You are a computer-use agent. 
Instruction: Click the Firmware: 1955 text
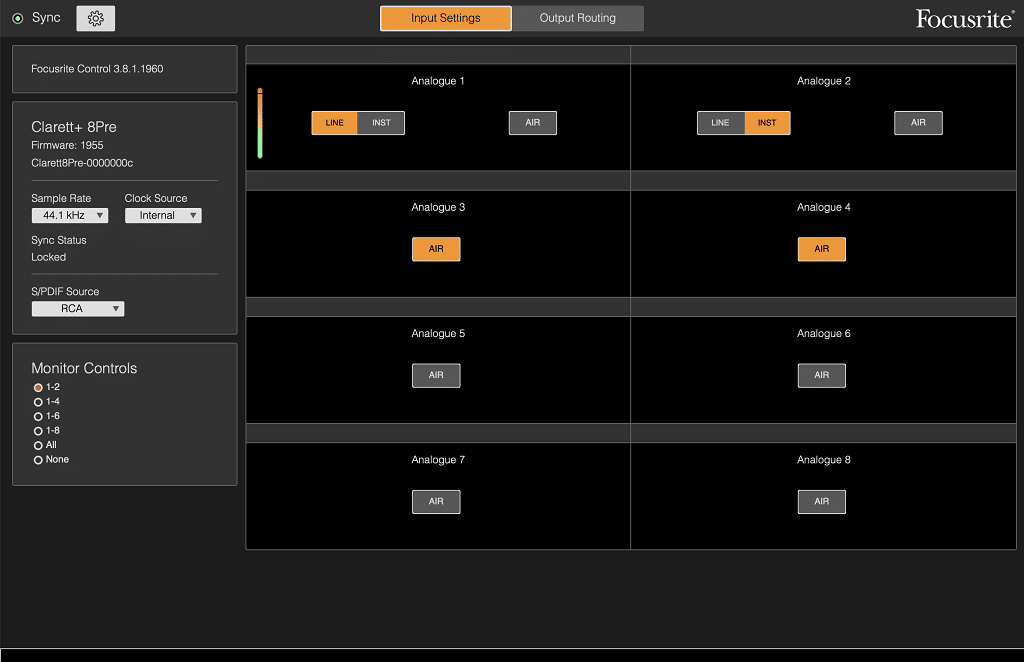pyautogui.click(x=67, y=145)
